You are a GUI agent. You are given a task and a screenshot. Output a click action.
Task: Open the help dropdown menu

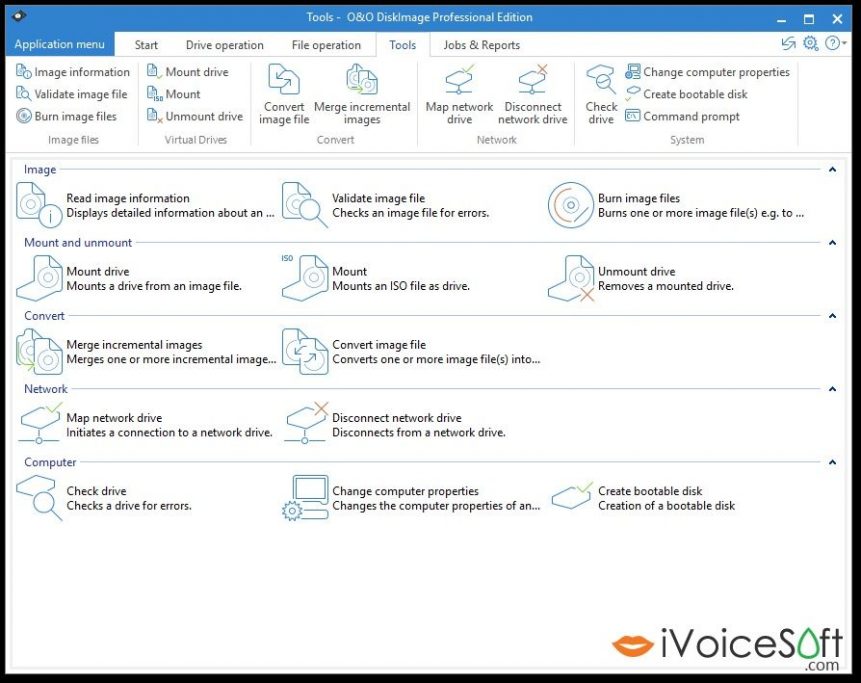point(836,43)
